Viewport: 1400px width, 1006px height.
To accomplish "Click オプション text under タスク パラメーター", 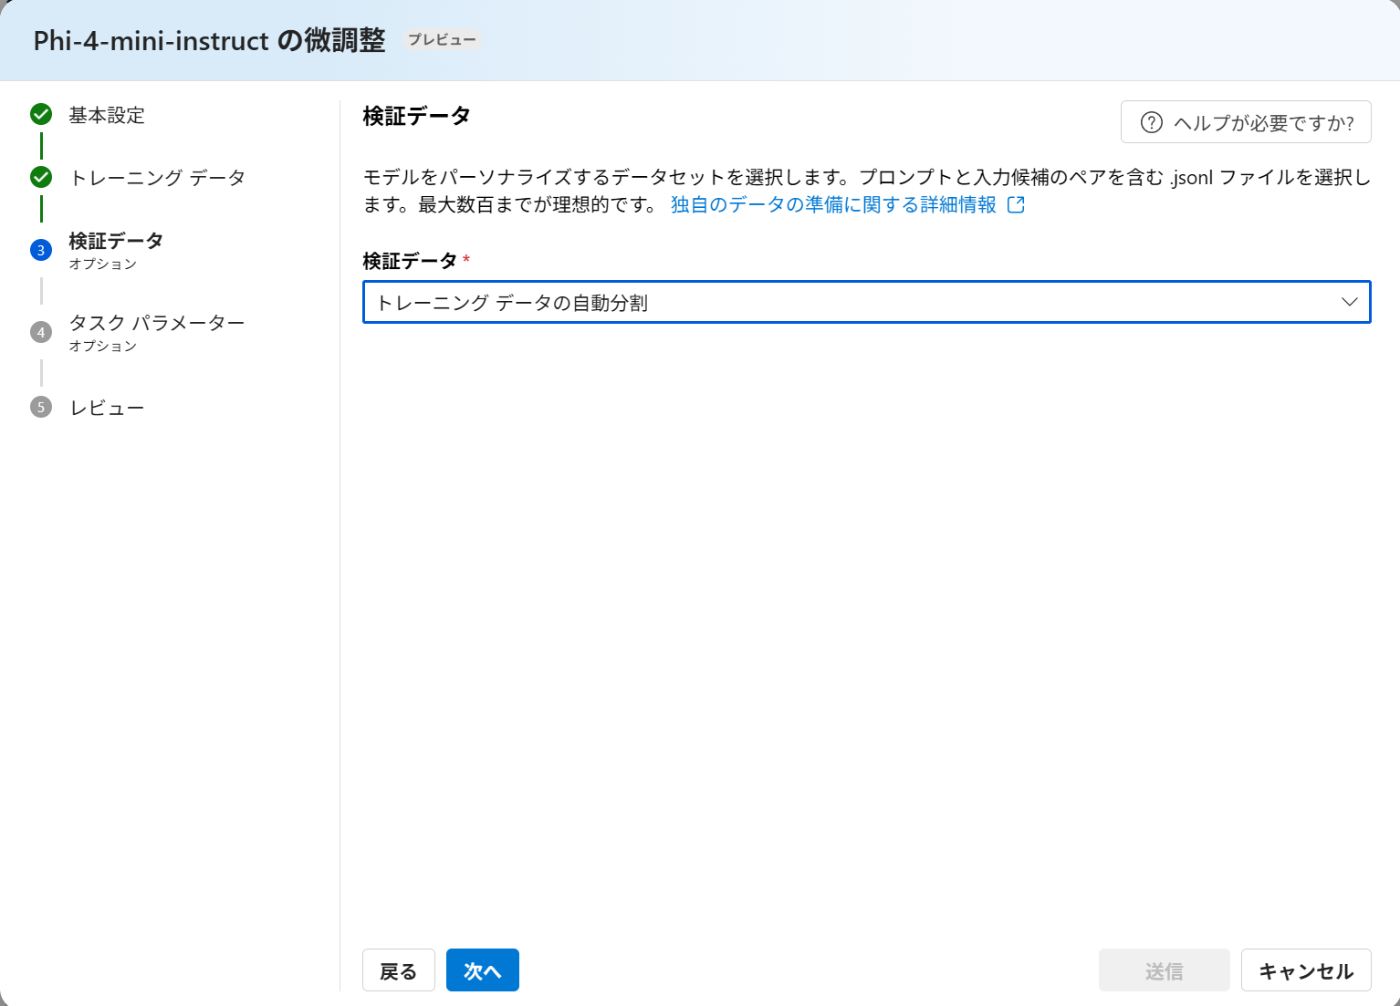I will point(103,346).
